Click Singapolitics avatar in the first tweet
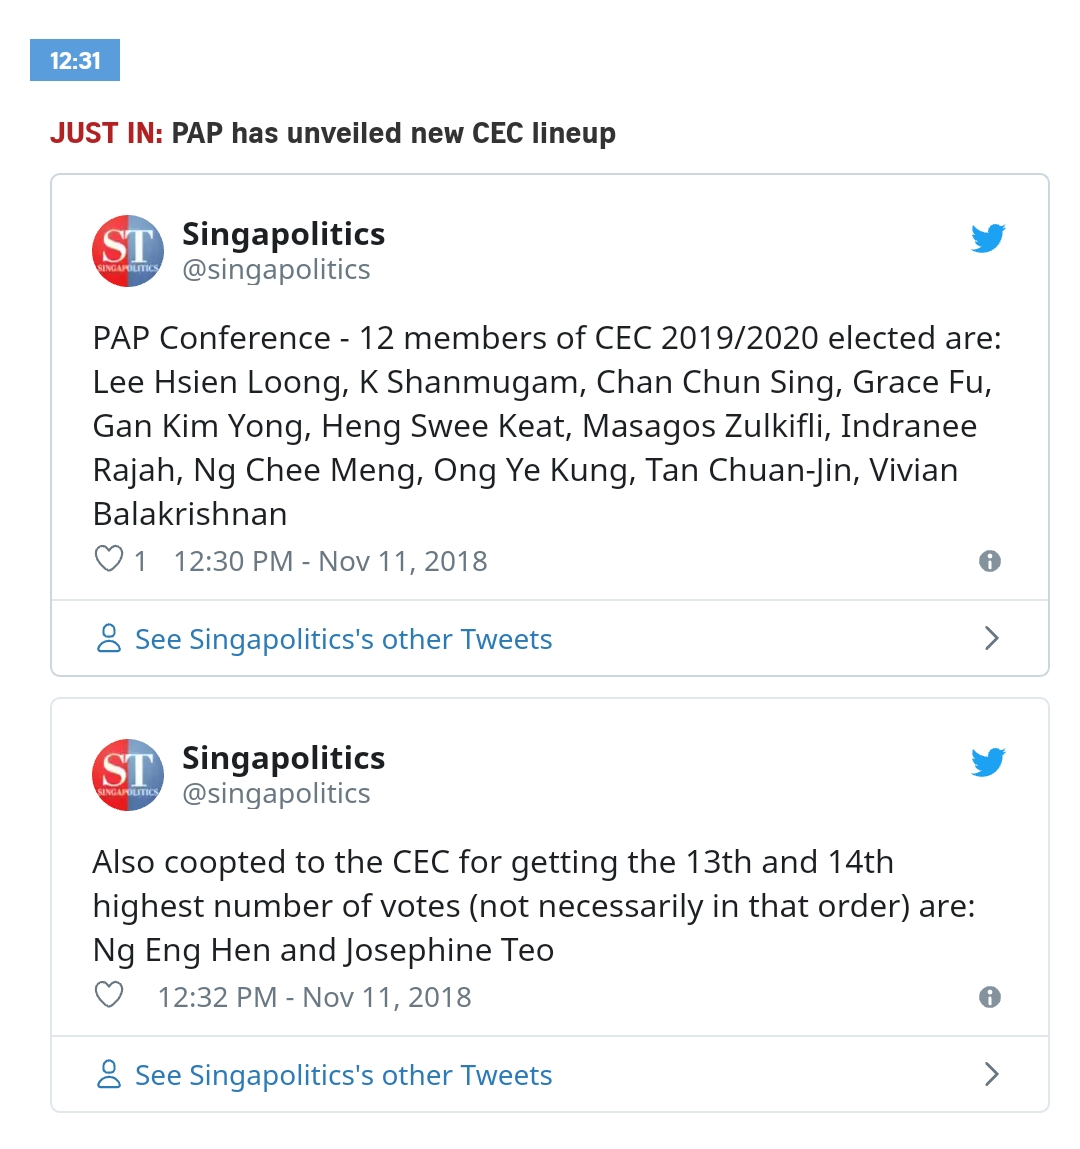The image size is (1080, 1149). (x=128, y=251)
